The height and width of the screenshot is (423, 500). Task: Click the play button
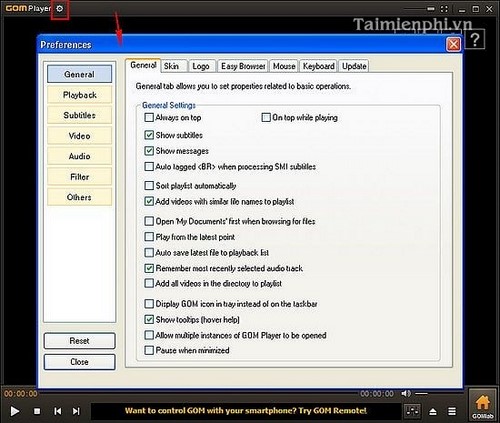coord(14,411)
